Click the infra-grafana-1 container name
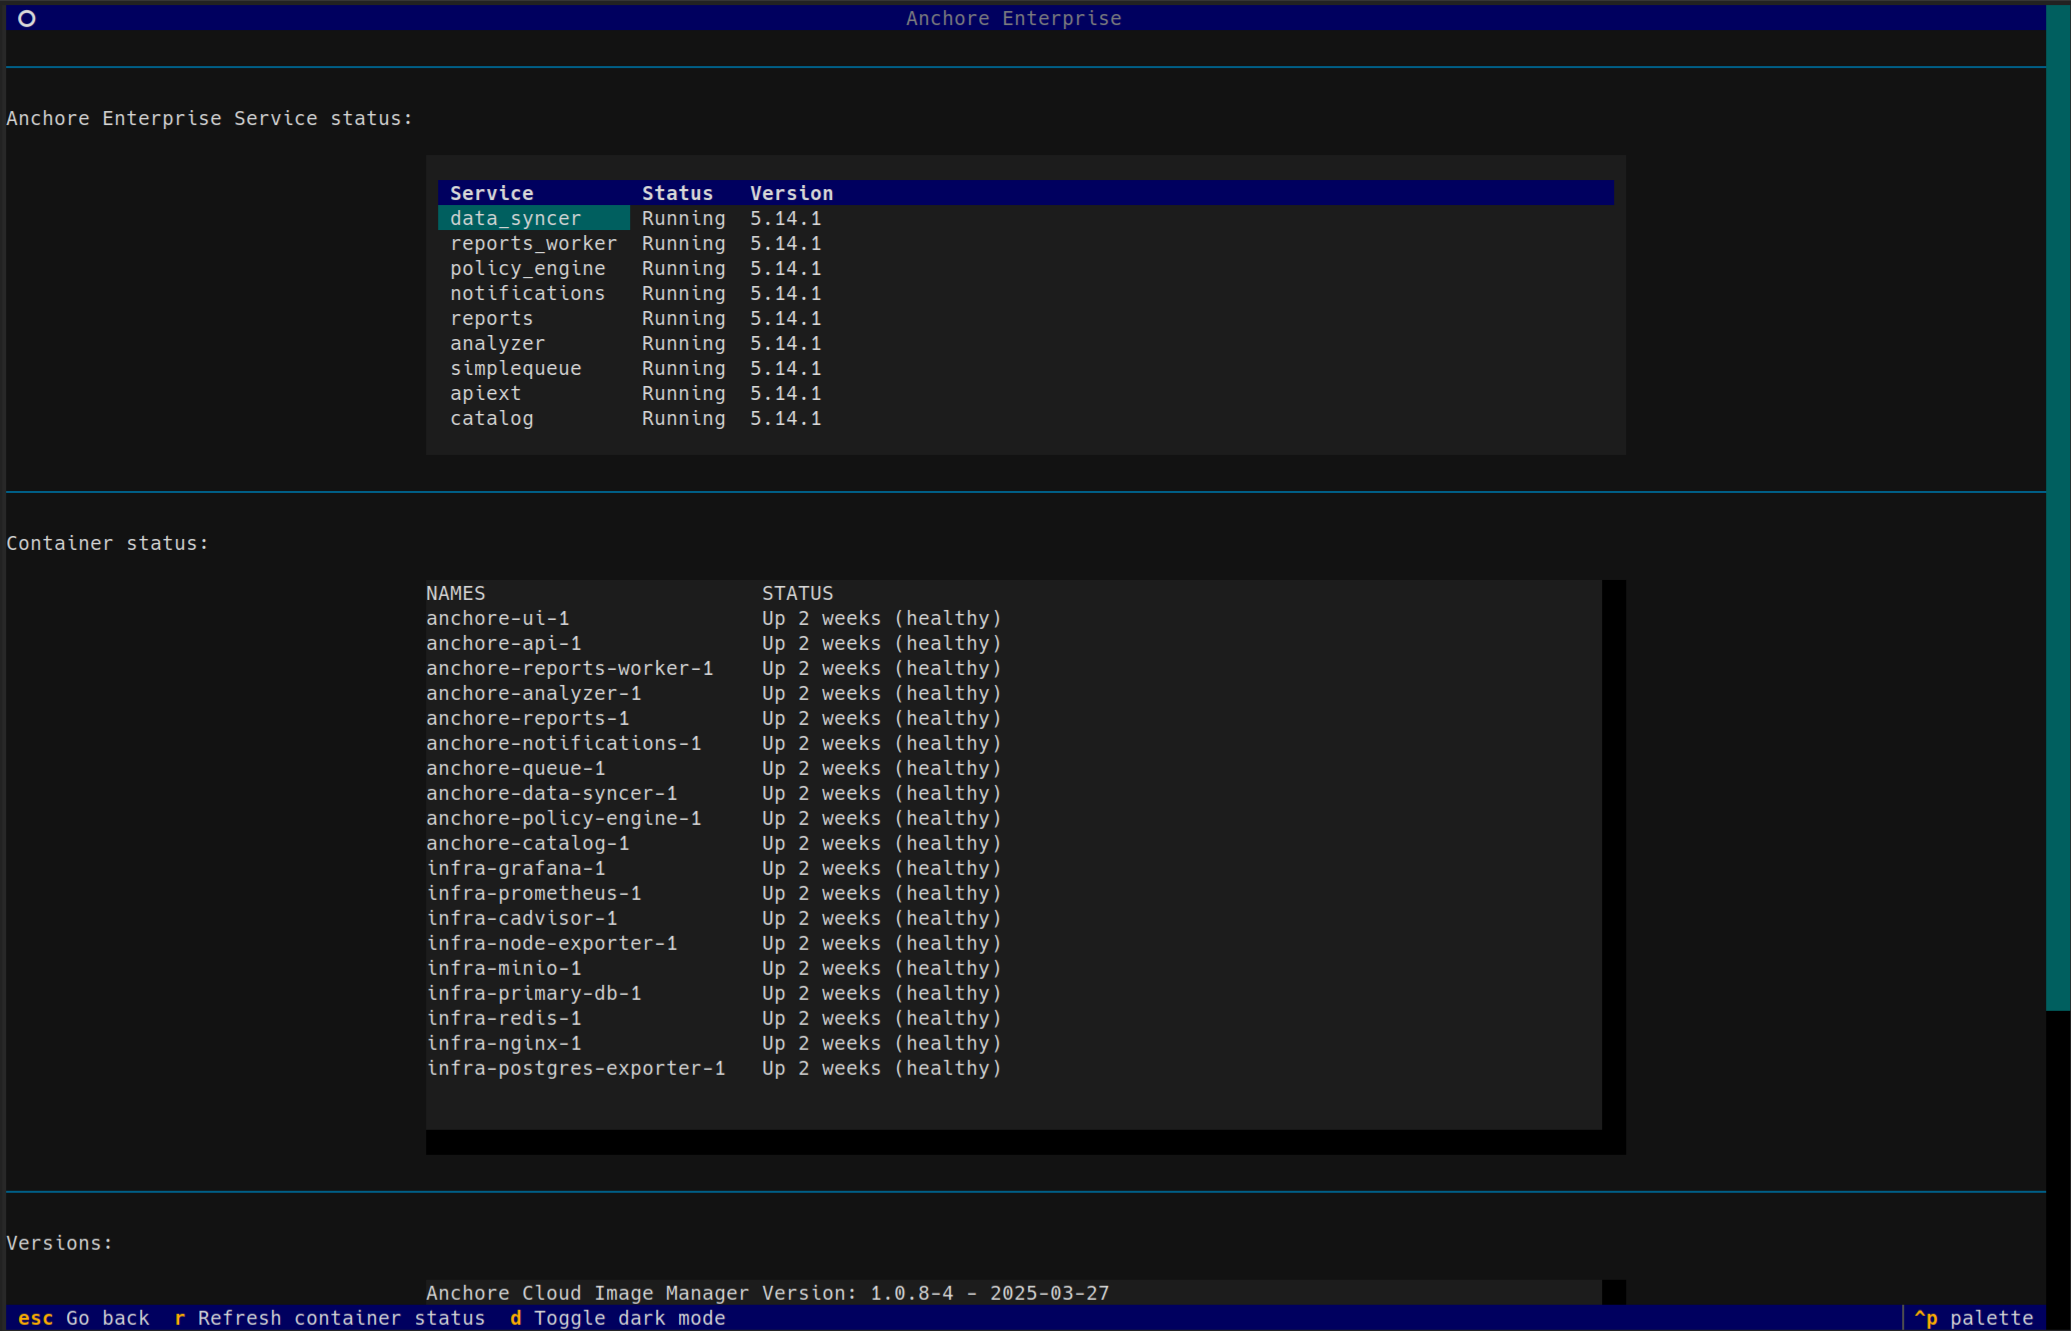 pos(515,868)
